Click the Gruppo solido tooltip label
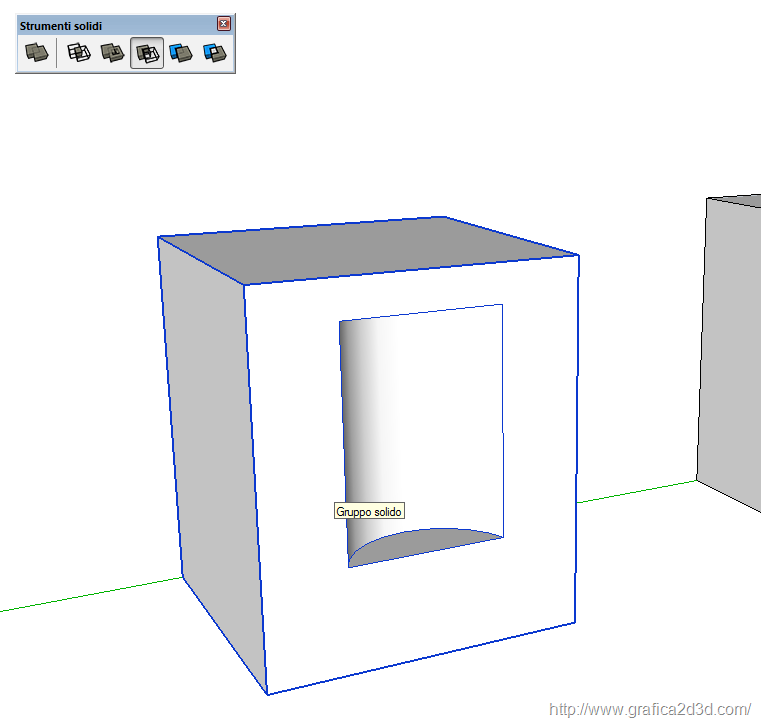Image resolution: width=761 pixels, height=720 pixels. point(369,511)
